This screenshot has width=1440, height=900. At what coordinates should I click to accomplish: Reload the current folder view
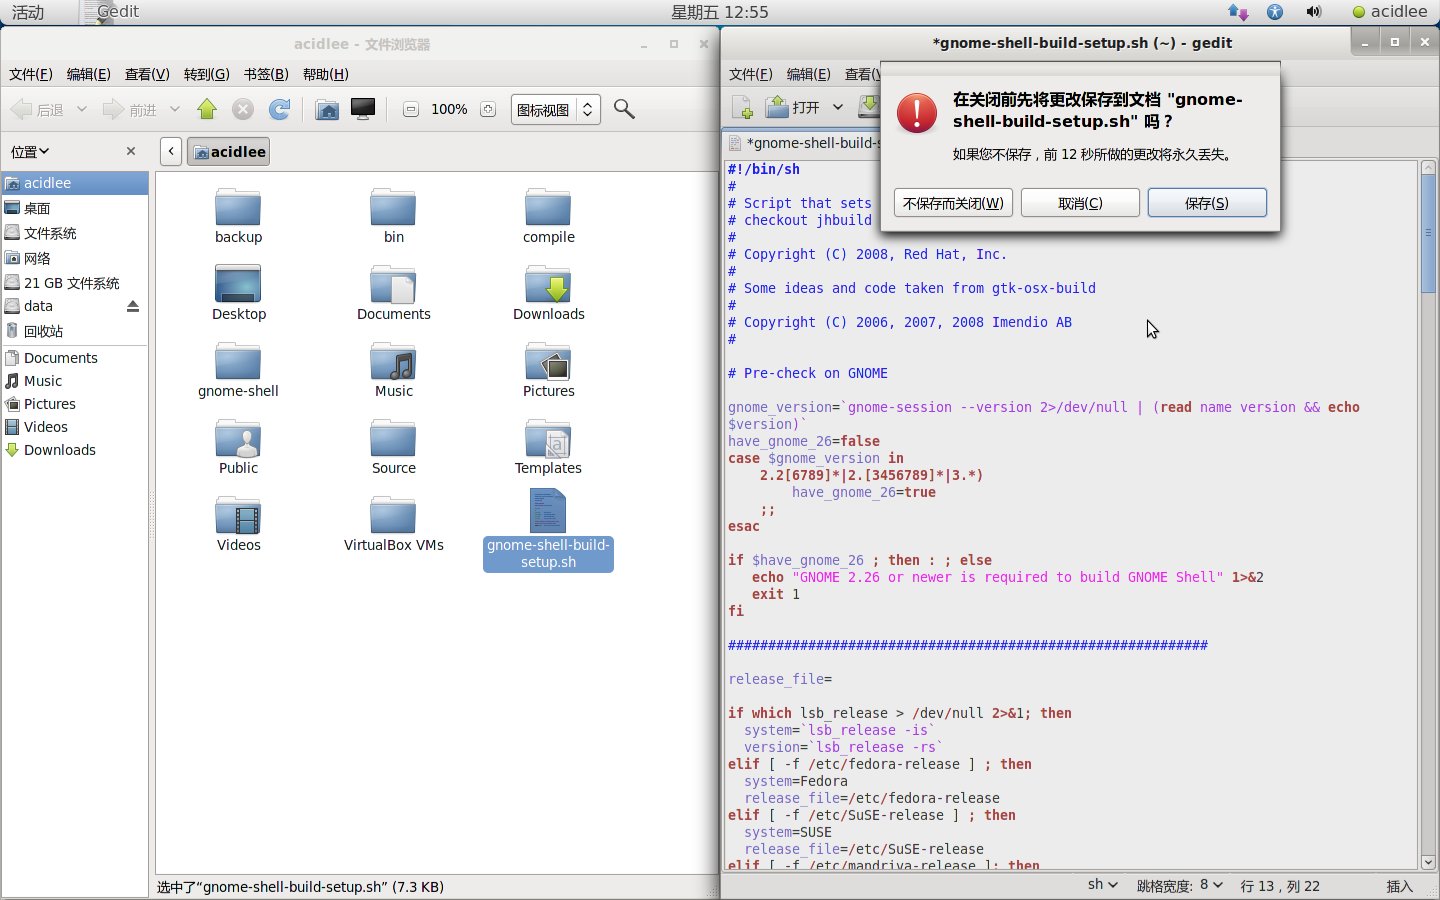[x=280, y=110]
